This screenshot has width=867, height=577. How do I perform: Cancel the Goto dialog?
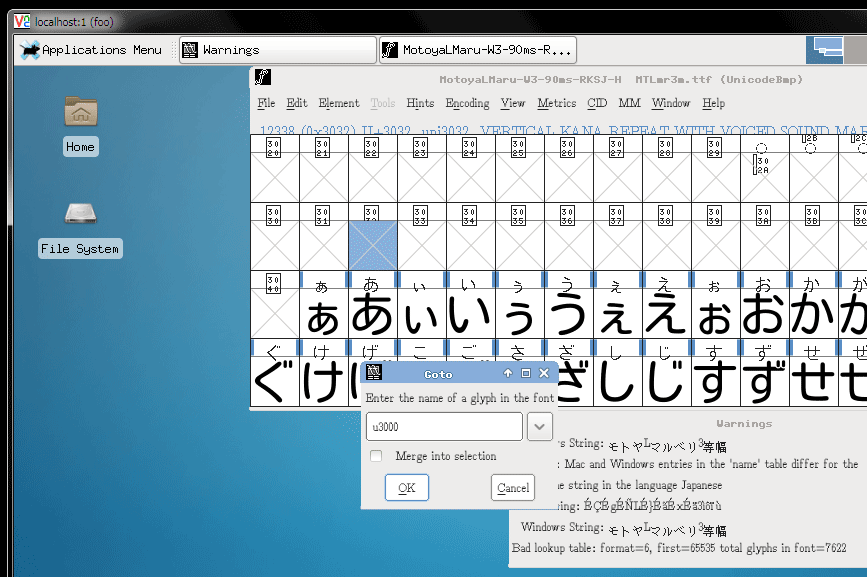513,487
